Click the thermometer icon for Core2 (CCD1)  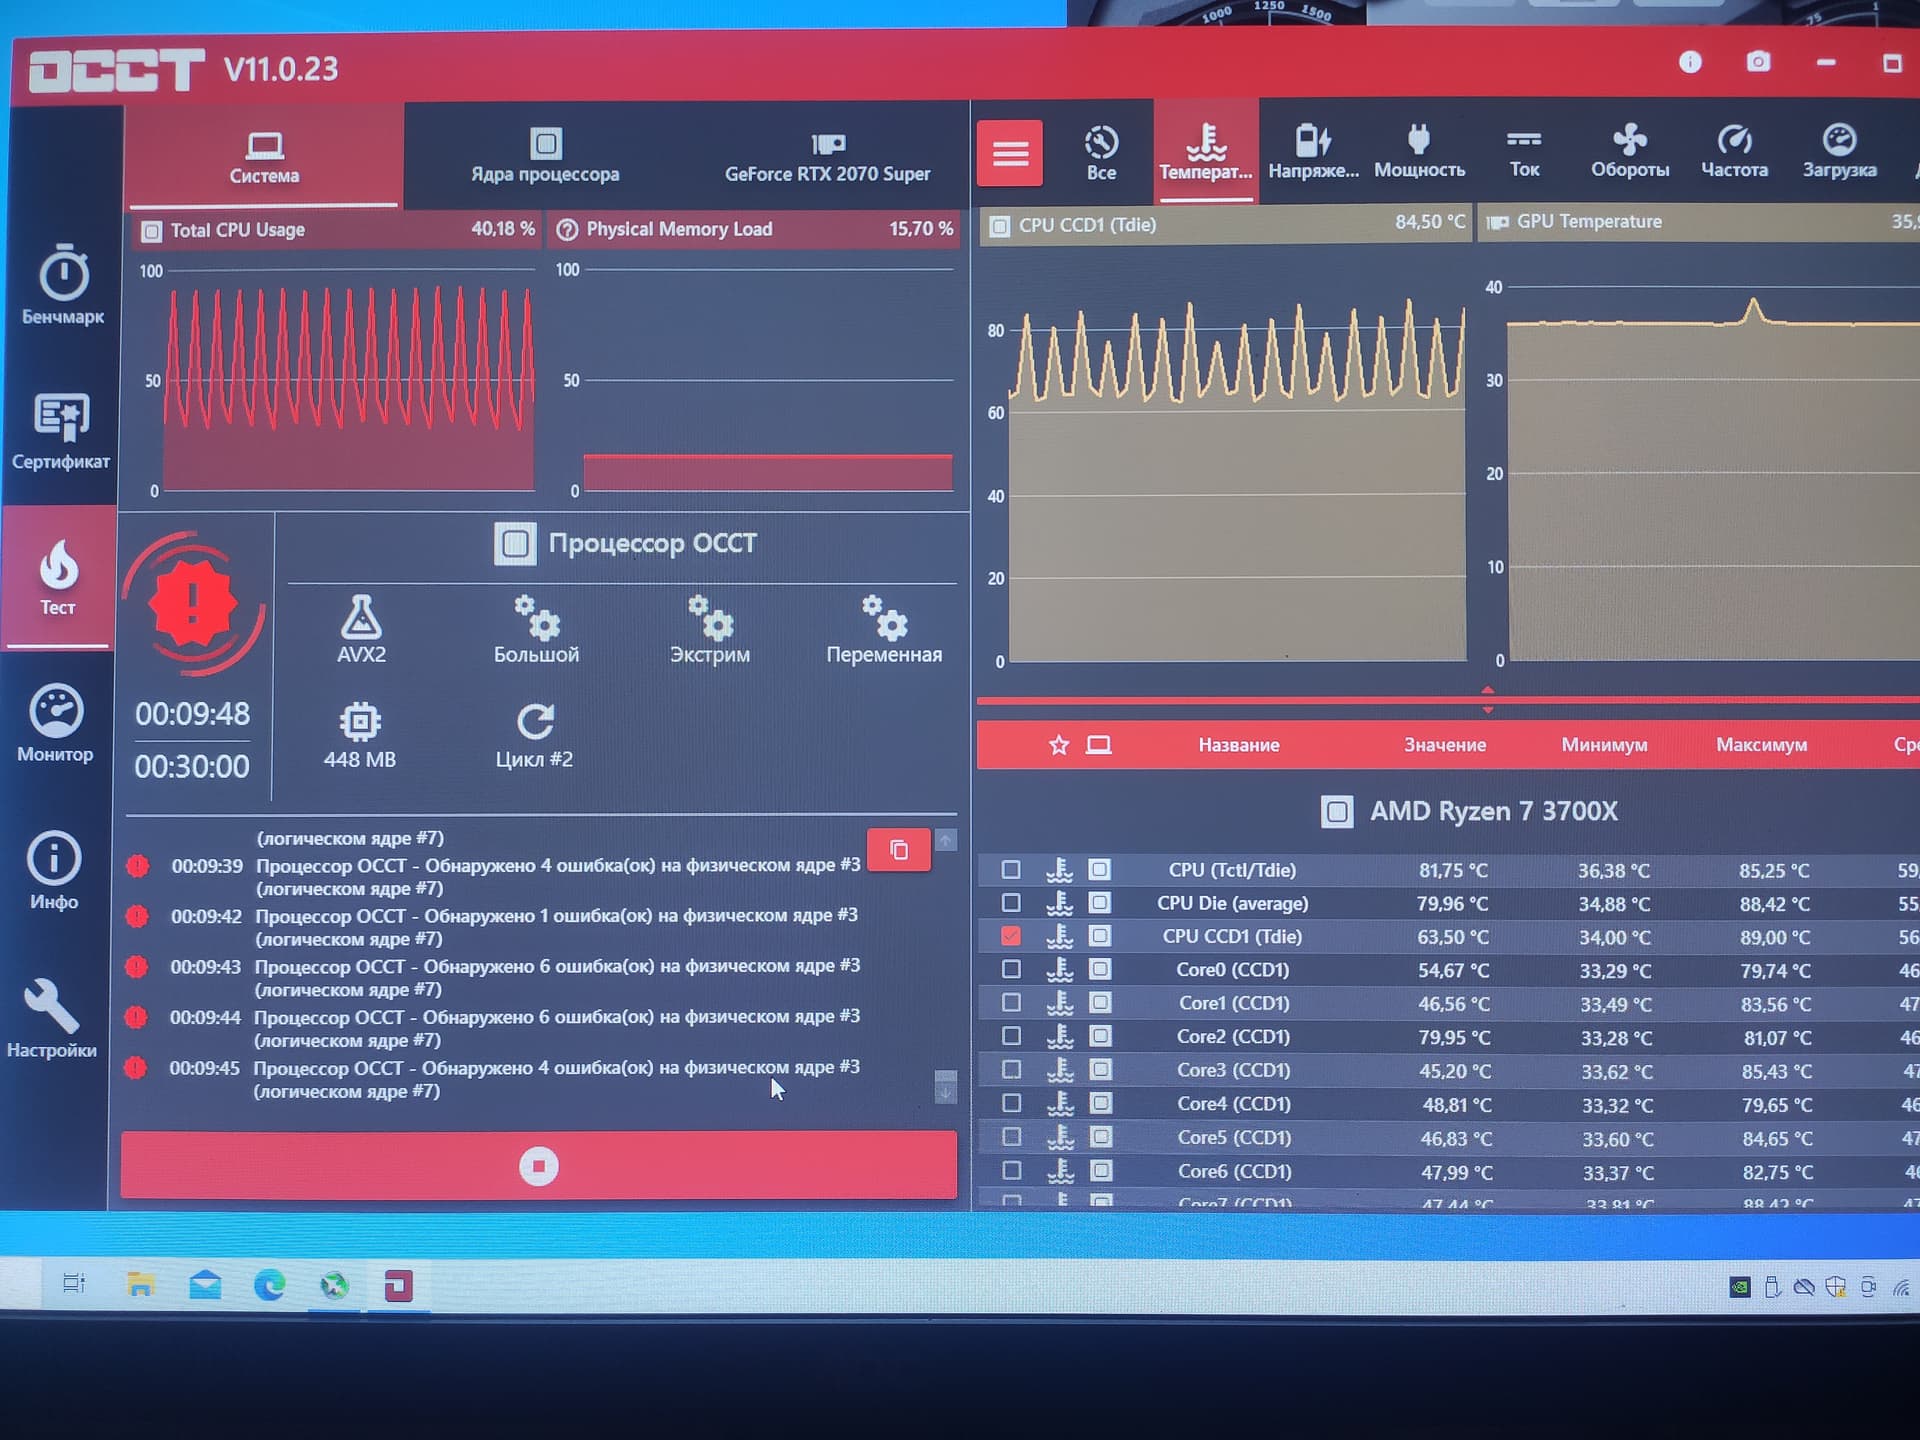[x=1060, y=1036]
